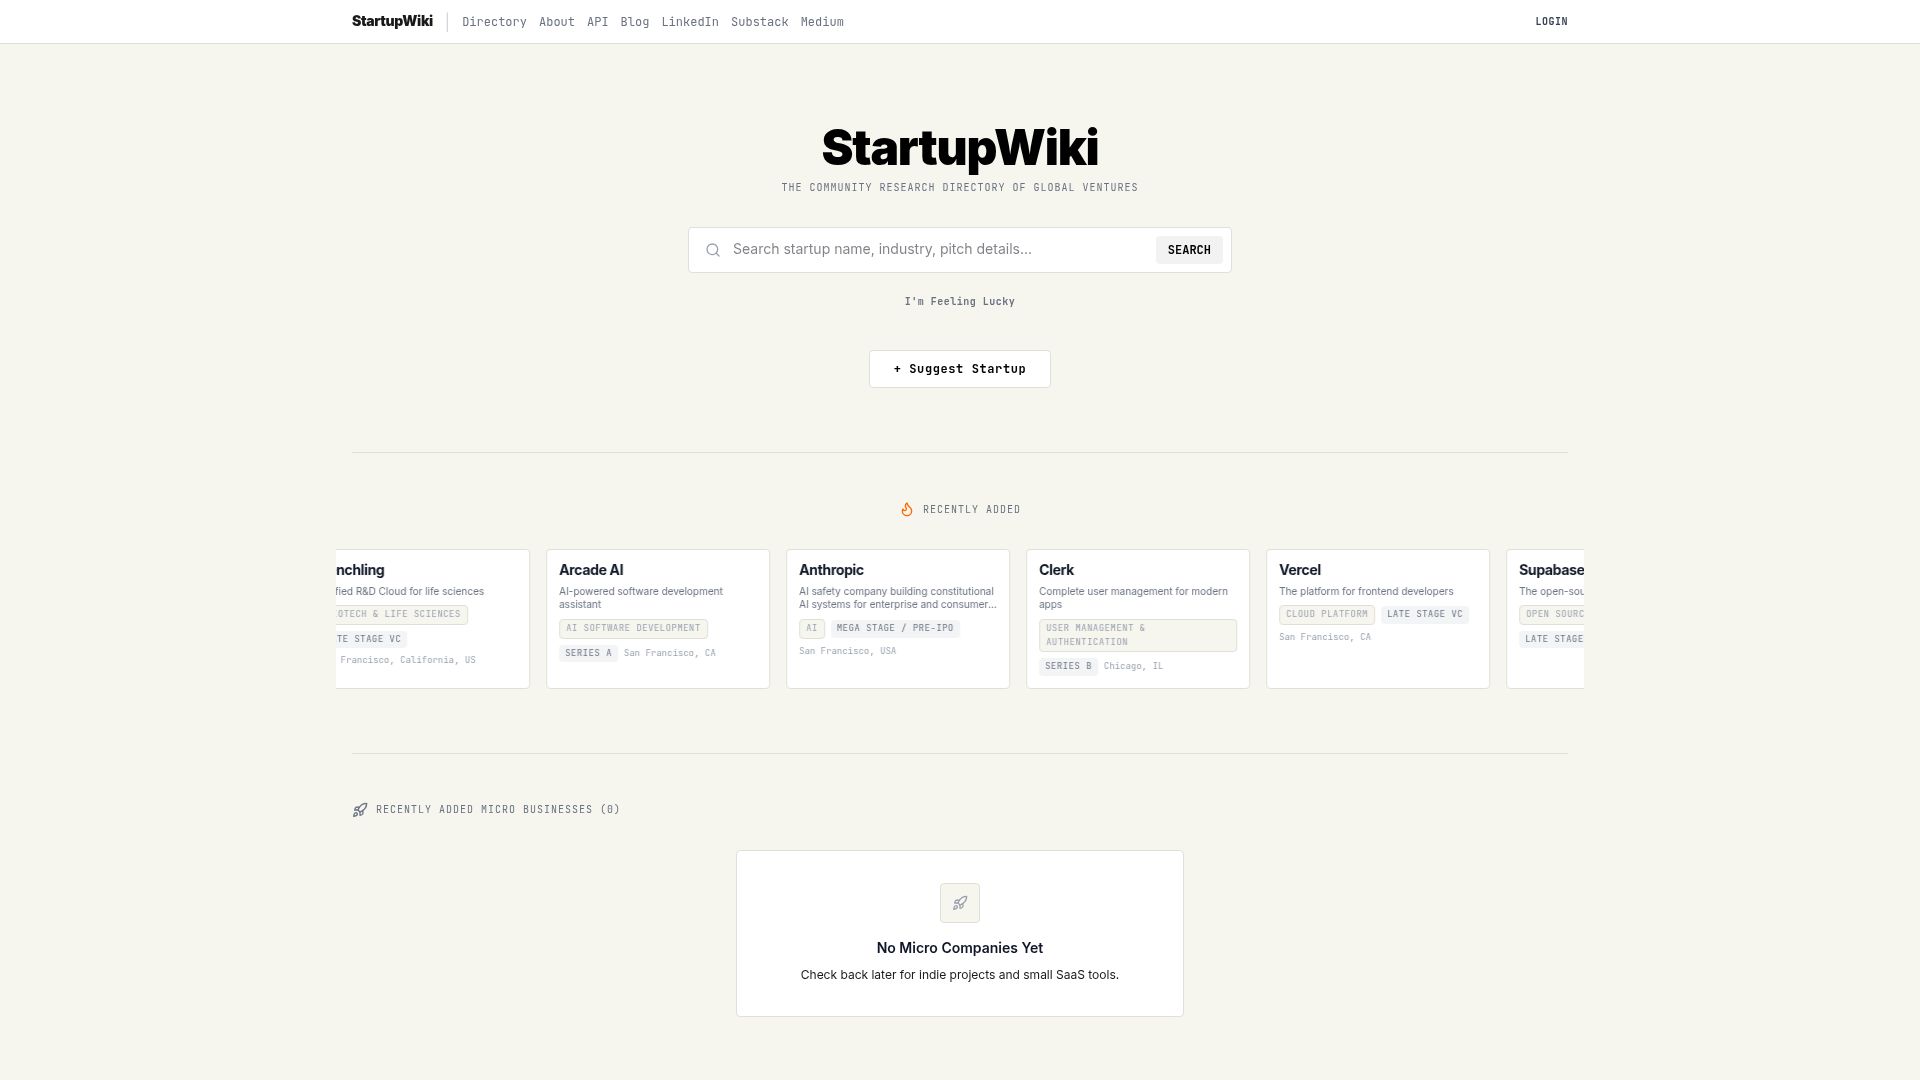Image resolution: width=1920 pixels, height=1080 pixels.
Task: Click the LOGIN button
Action: (x=1551, y=22)
